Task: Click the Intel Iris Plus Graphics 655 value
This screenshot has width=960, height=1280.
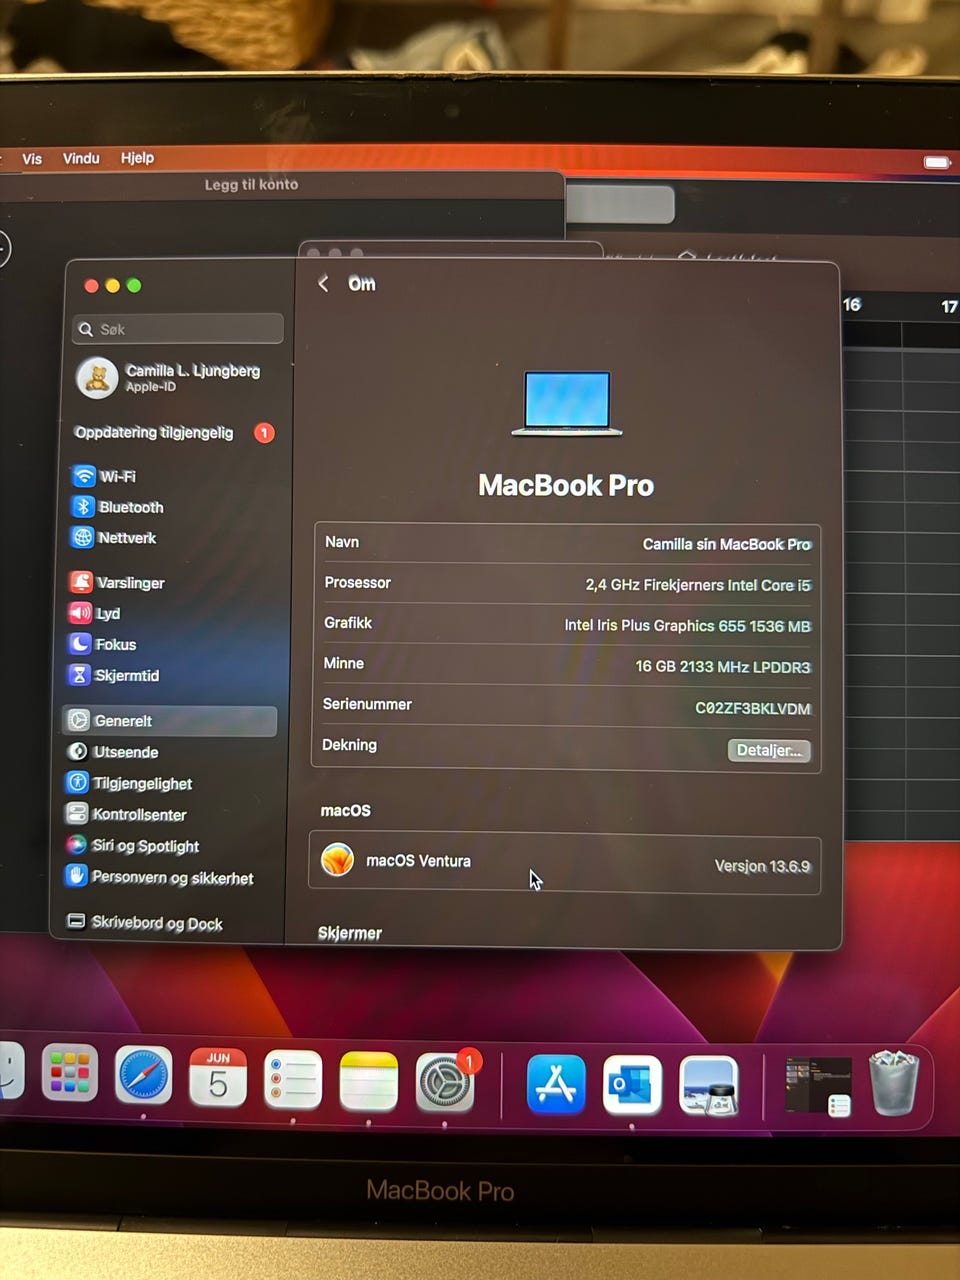Action: tap(687, 626)
